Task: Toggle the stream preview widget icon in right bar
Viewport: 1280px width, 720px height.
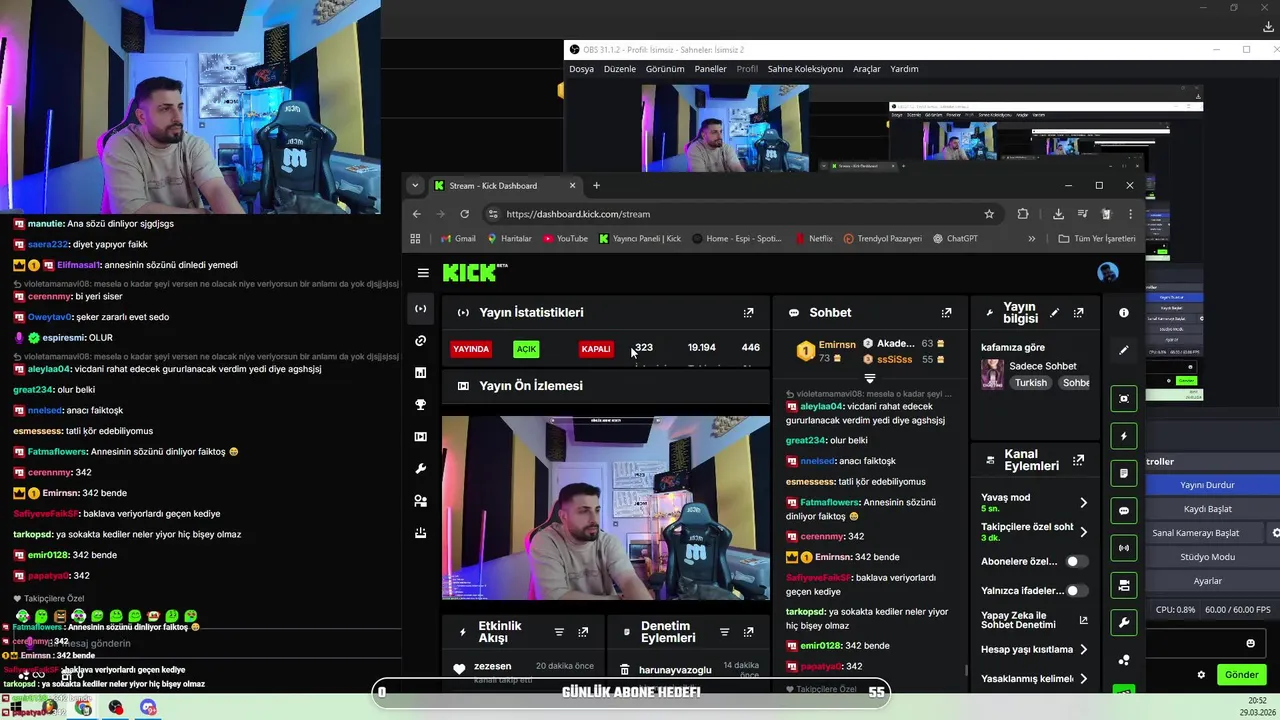Action: pos(1124,398)
